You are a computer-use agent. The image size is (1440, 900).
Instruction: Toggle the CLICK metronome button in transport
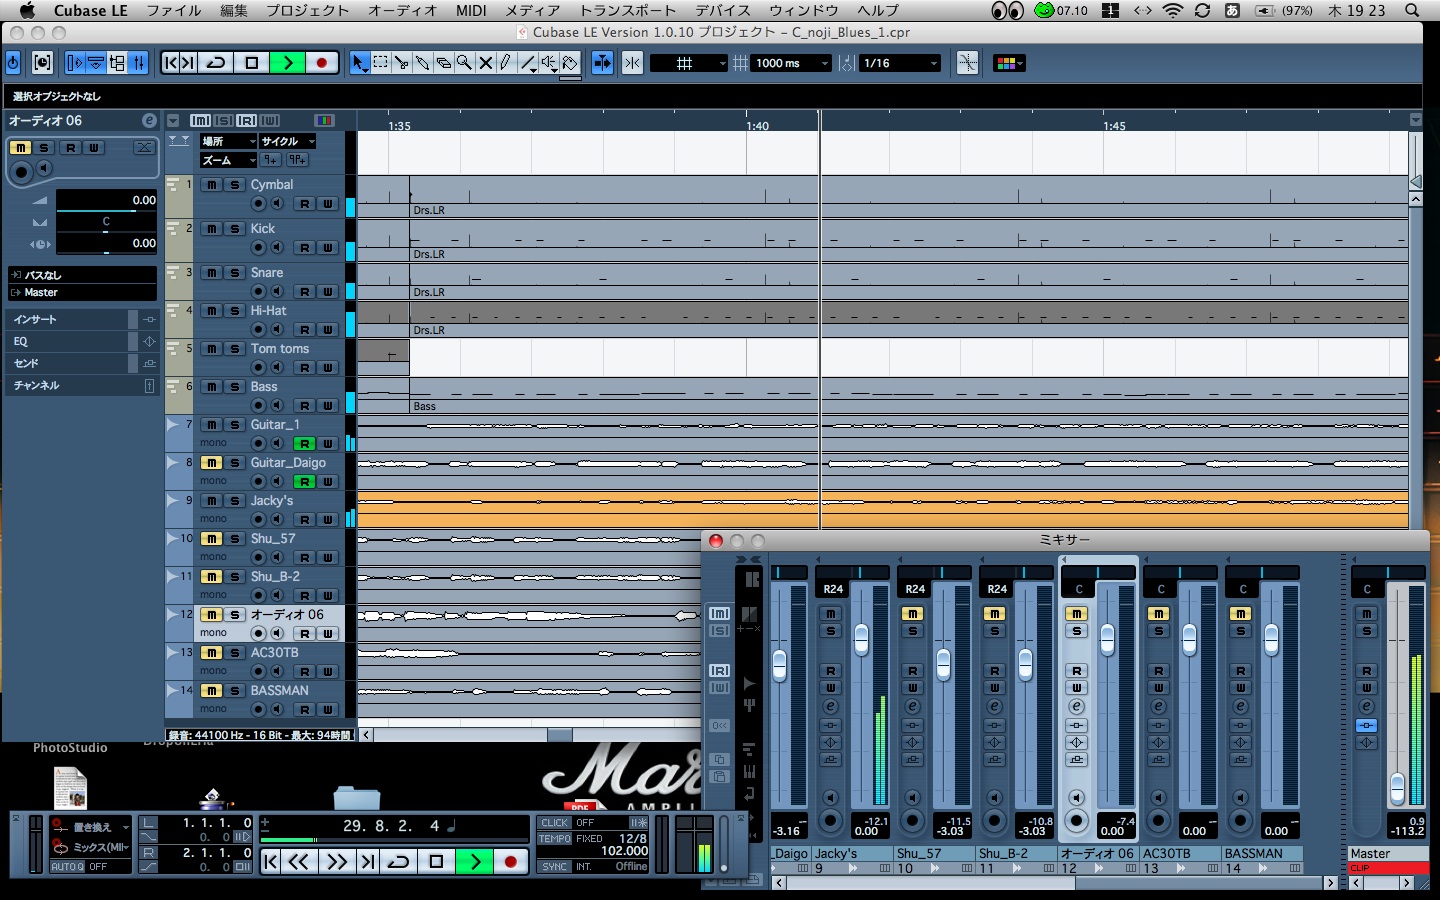pyautogui.click(x=555, y=823)
